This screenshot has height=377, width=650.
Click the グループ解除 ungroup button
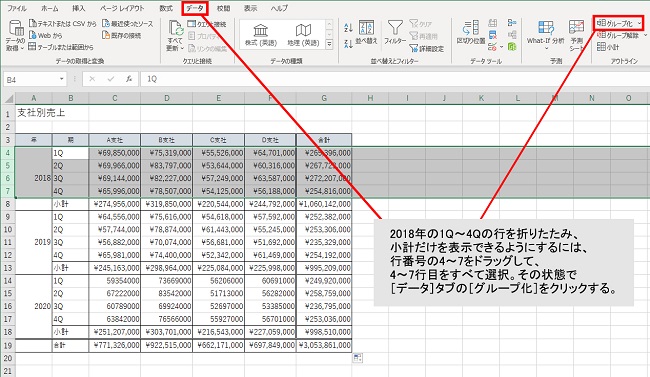pos(619,35)
